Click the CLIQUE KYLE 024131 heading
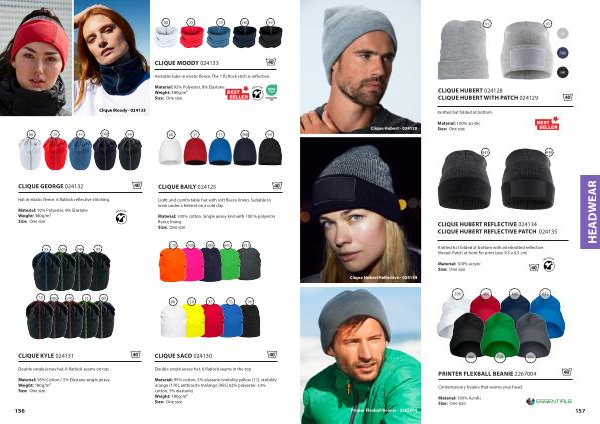The width and height of the screenshot is (600, 424). point(46,356)
